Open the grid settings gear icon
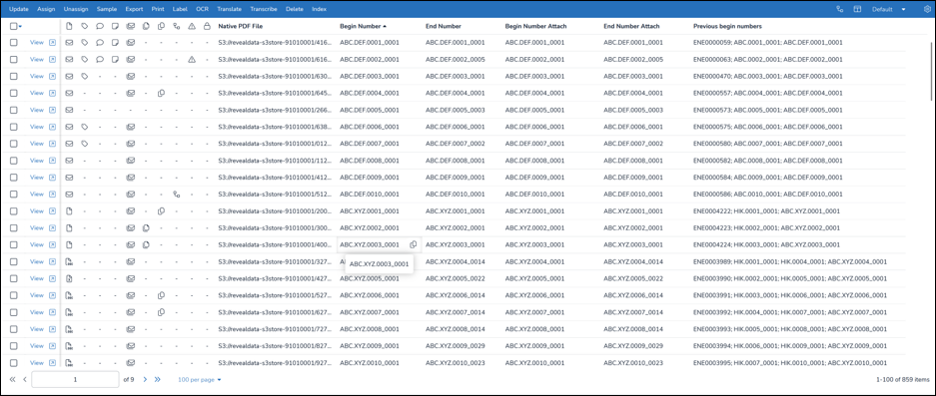Image resolution: width=936 pixels, height=396 pixels. [927, 10]
